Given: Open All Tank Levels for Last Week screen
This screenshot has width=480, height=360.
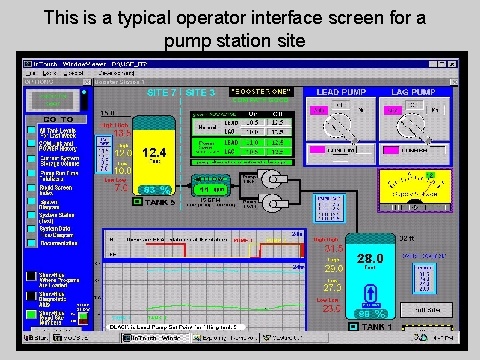Looking at the screenshot, I should click(32, 130).
